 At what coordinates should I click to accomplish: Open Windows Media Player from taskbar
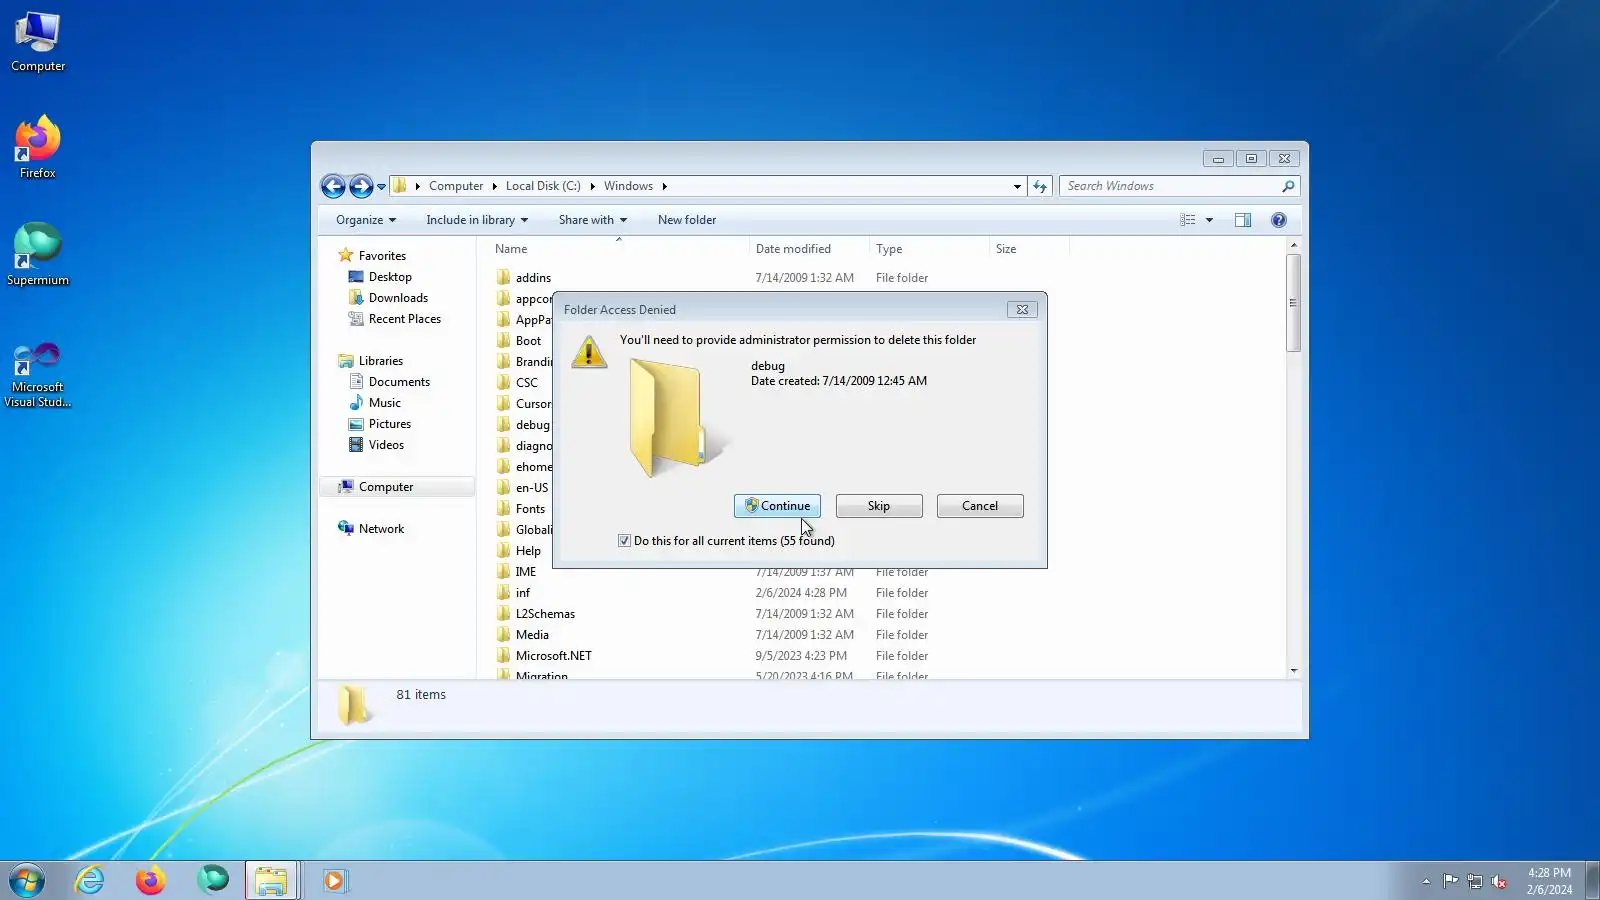tap(334, 881)
